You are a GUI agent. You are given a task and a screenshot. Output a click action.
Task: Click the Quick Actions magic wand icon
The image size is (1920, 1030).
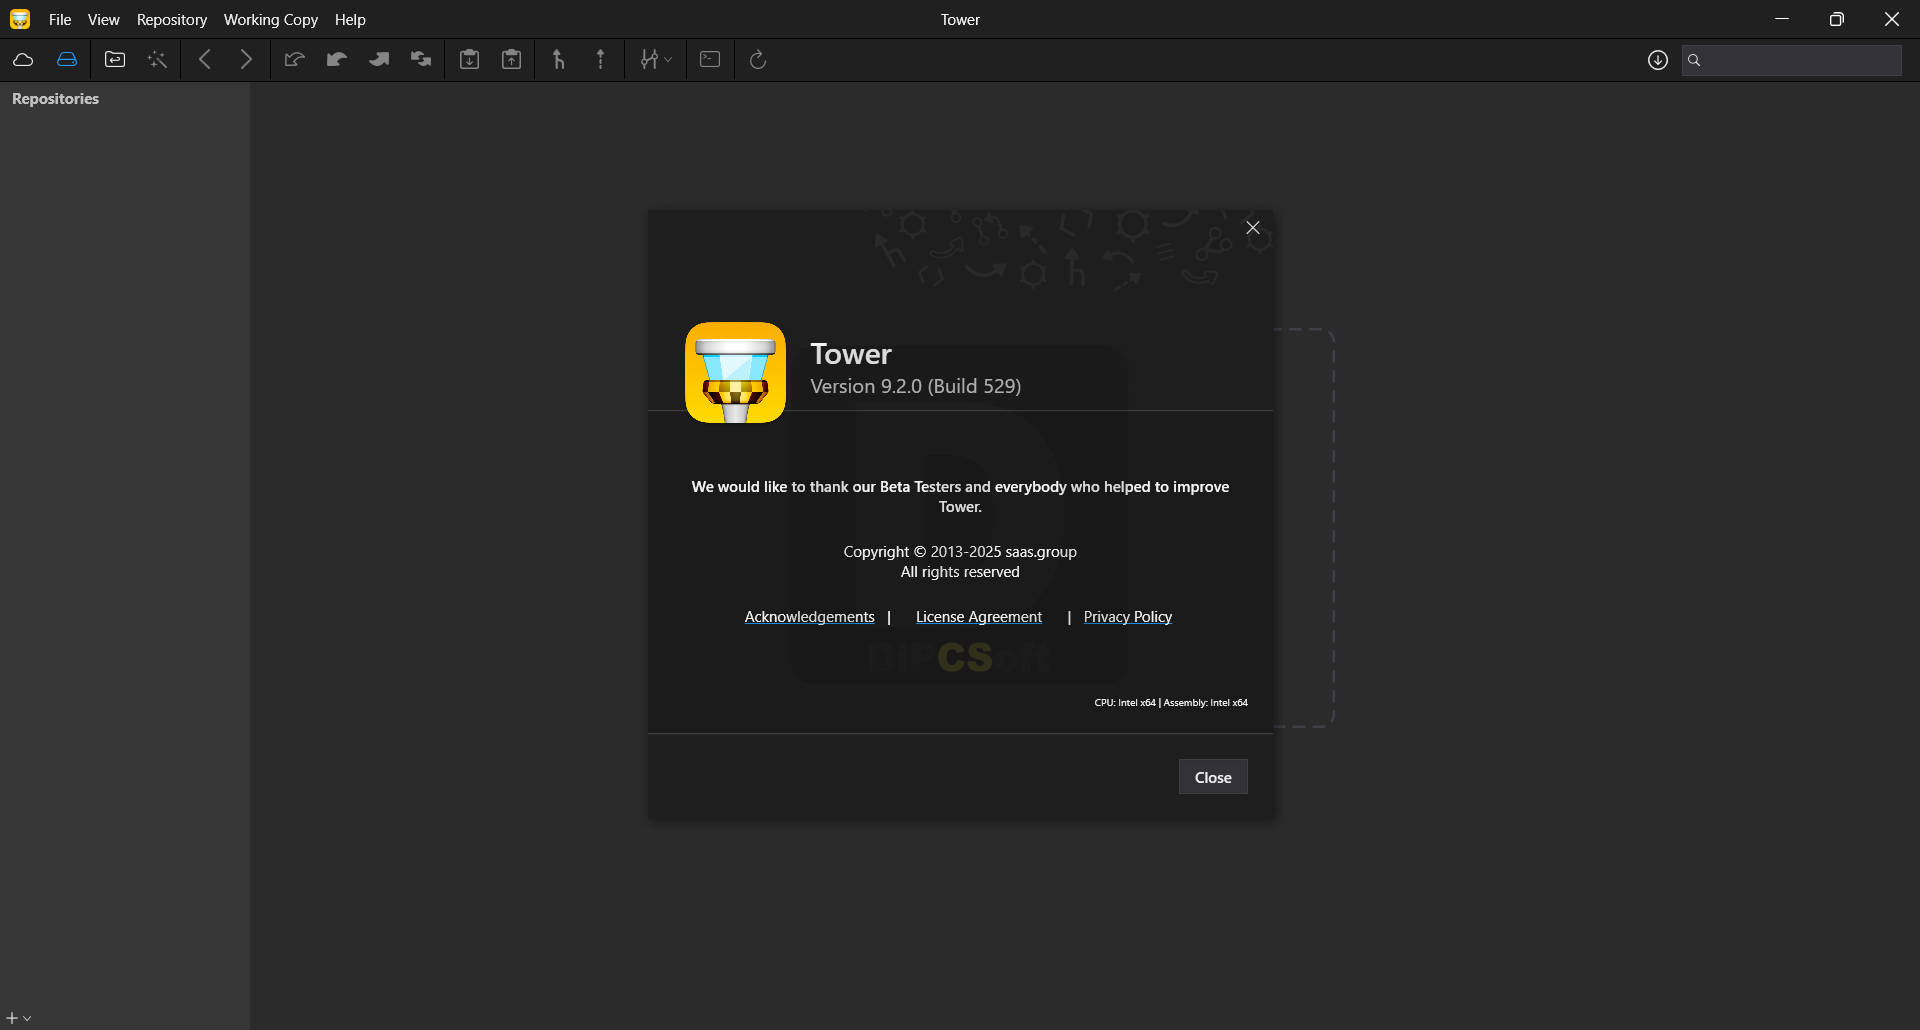click(157, 60)
